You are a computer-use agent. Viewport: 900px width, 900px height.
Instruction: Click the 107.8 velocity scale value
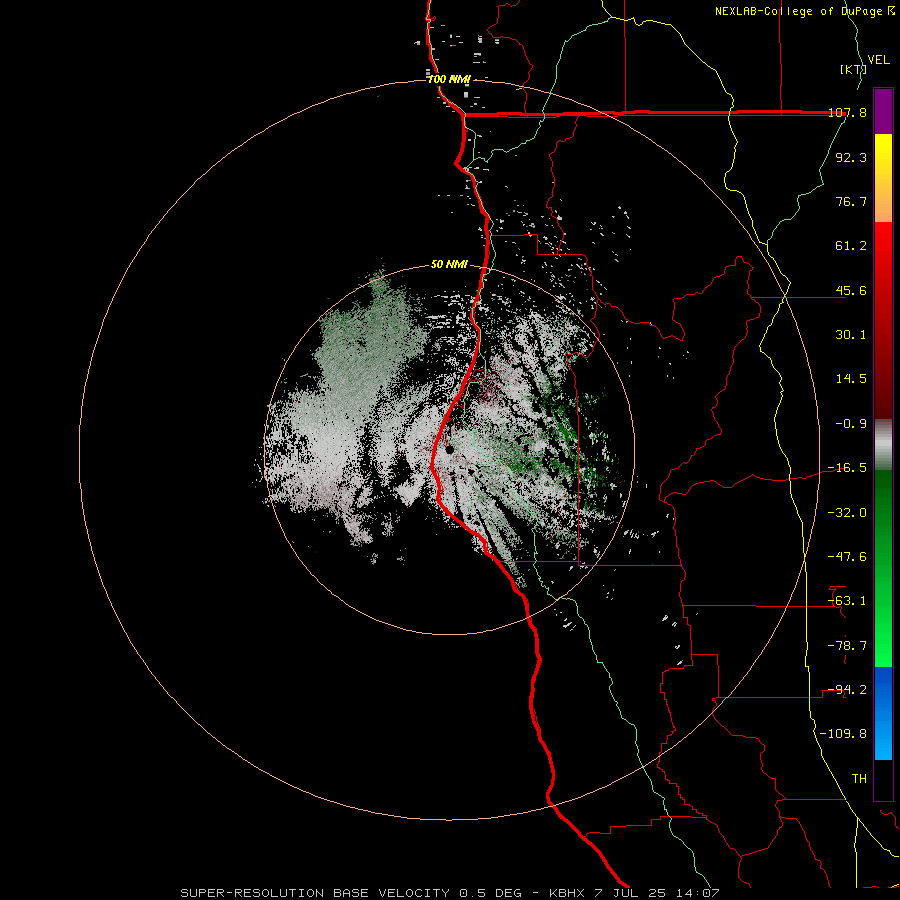pyautogui.click(x=847, y=112)
